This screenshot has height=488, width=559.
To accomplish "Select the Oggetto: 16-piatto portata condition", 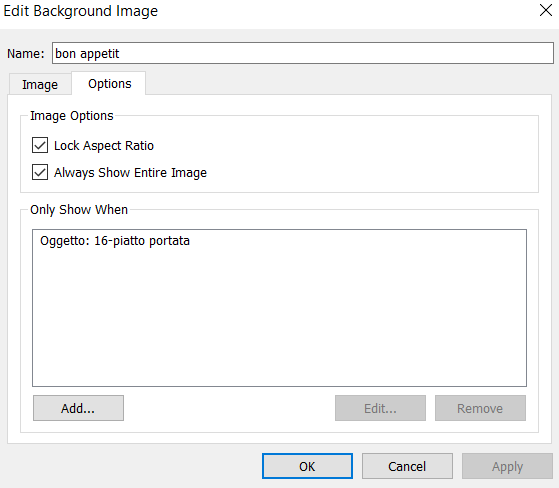I will 115,241.
